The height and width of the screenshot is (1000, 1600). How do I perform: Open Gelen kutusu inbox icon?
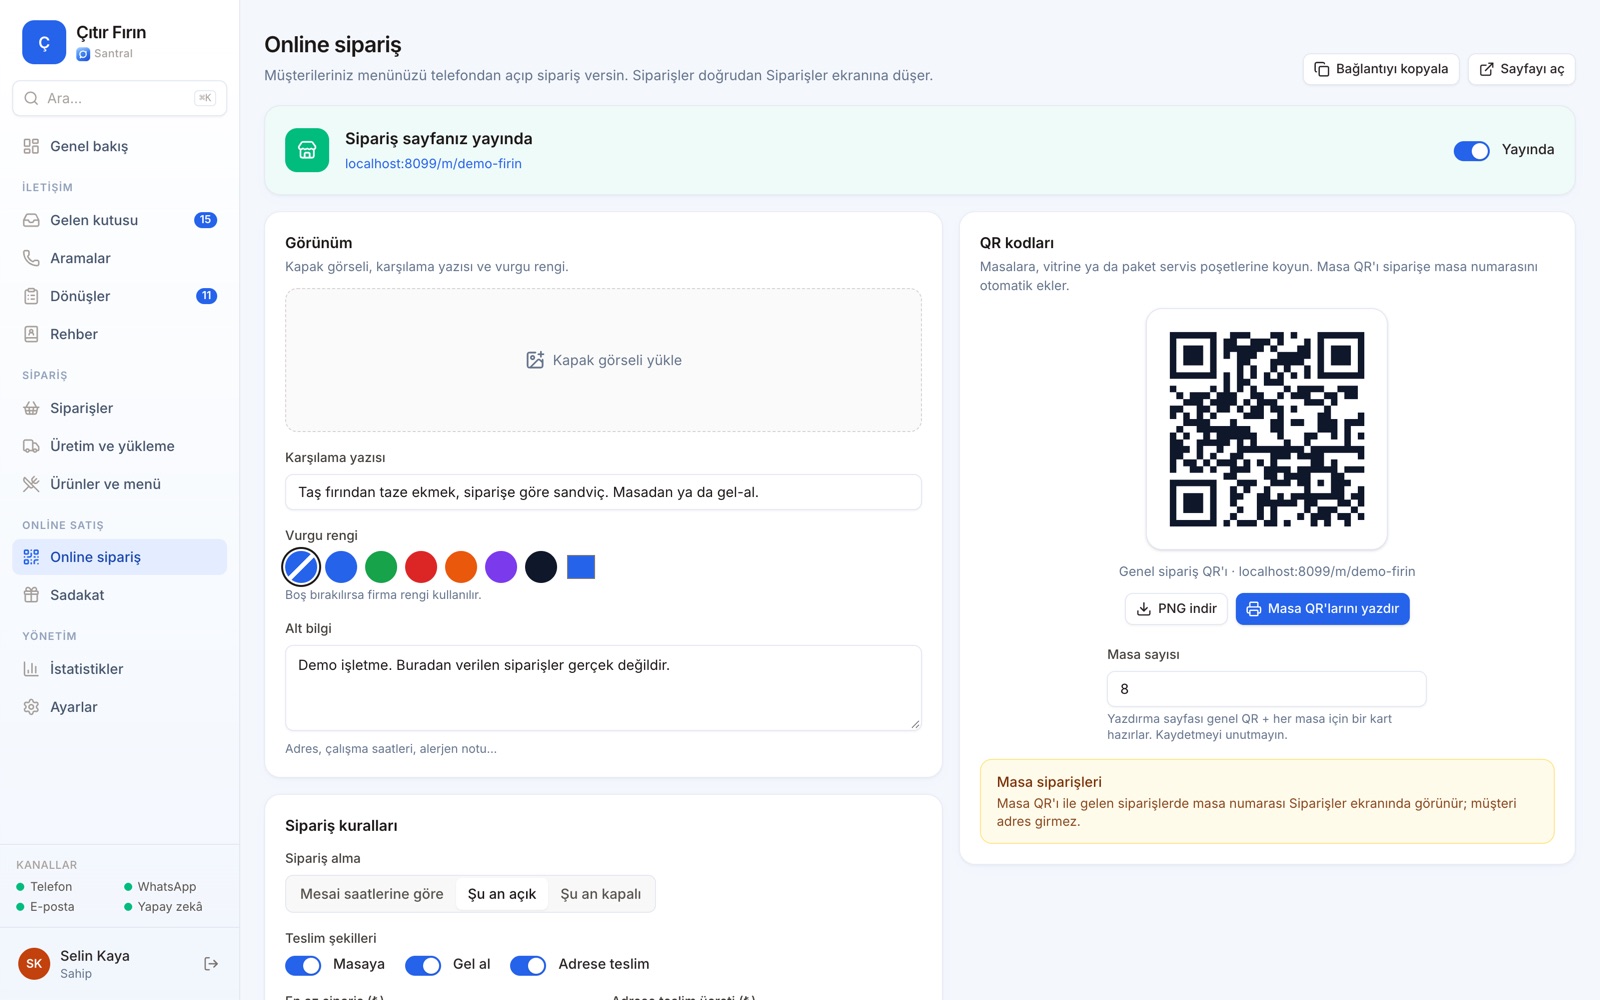(31, 220)
